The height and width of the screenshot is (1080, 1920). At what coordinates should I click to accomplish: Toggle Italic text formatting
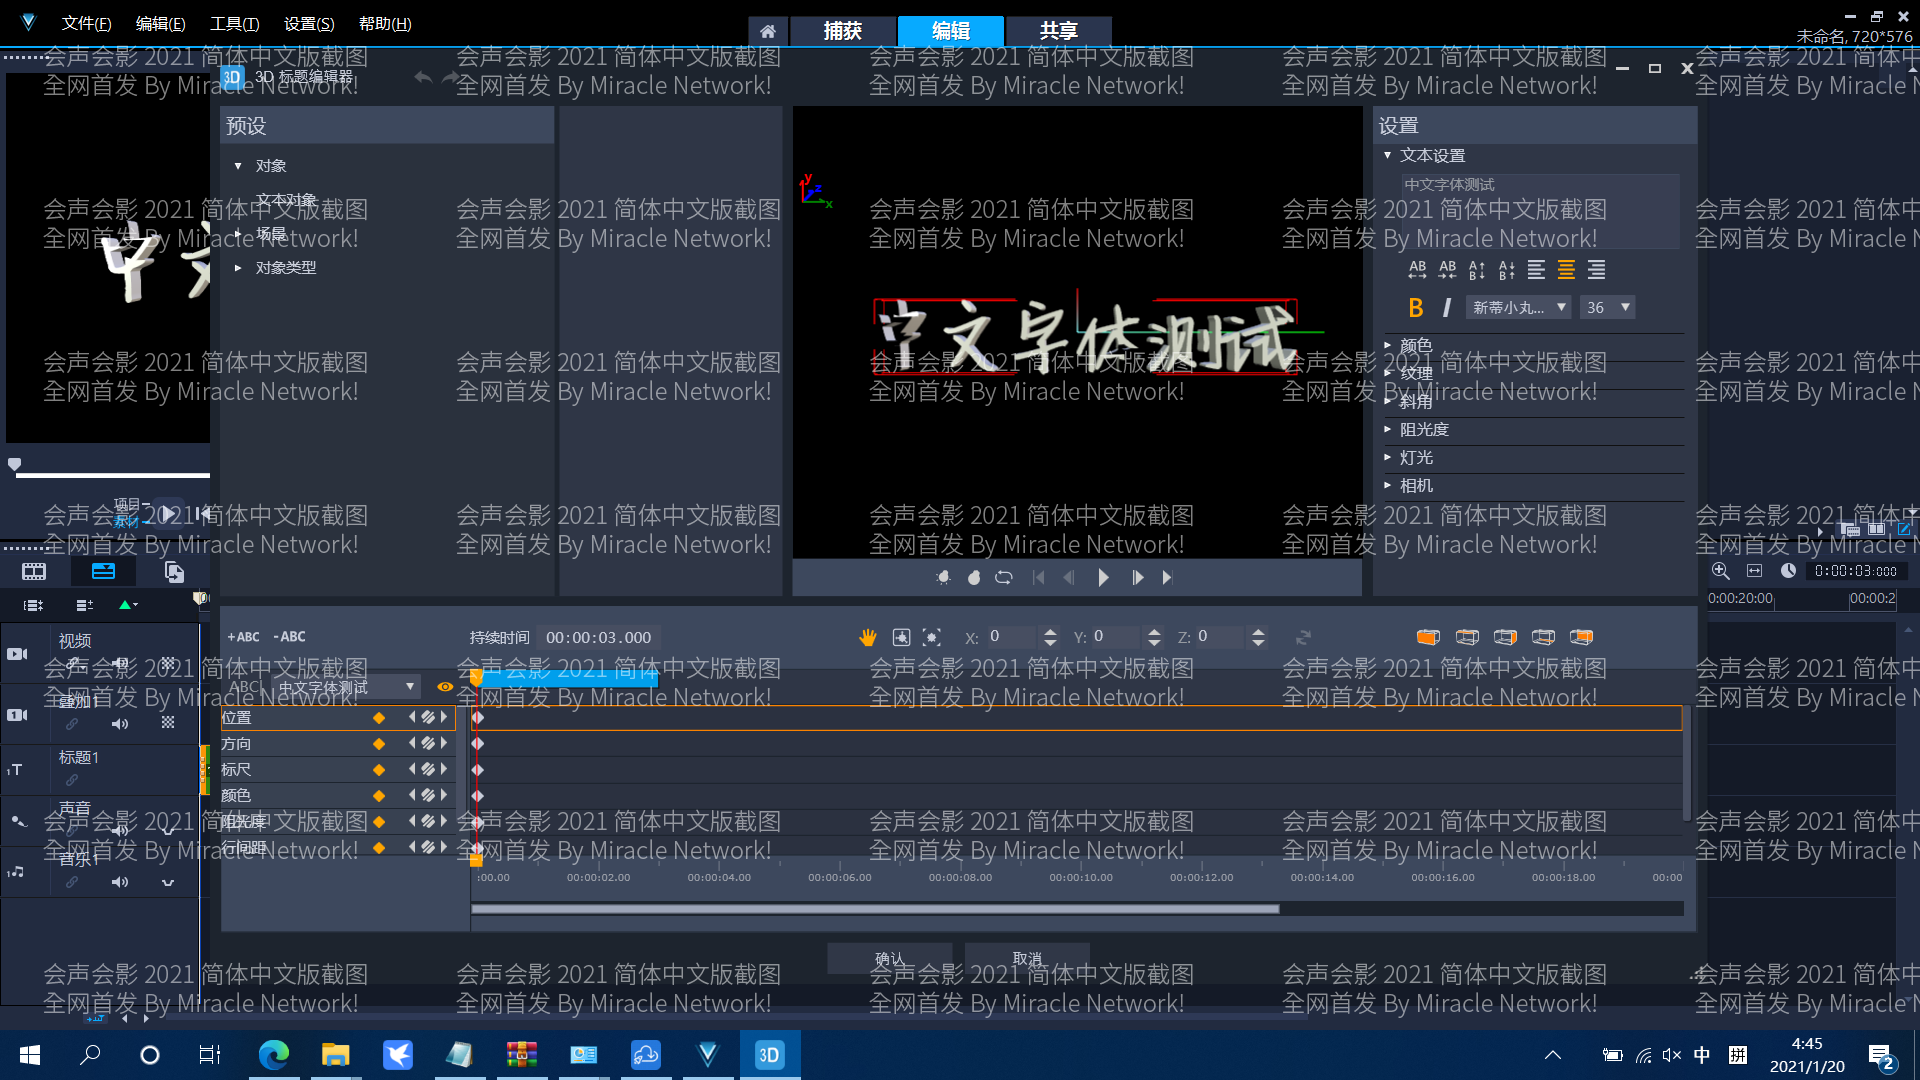[1446, 308]
